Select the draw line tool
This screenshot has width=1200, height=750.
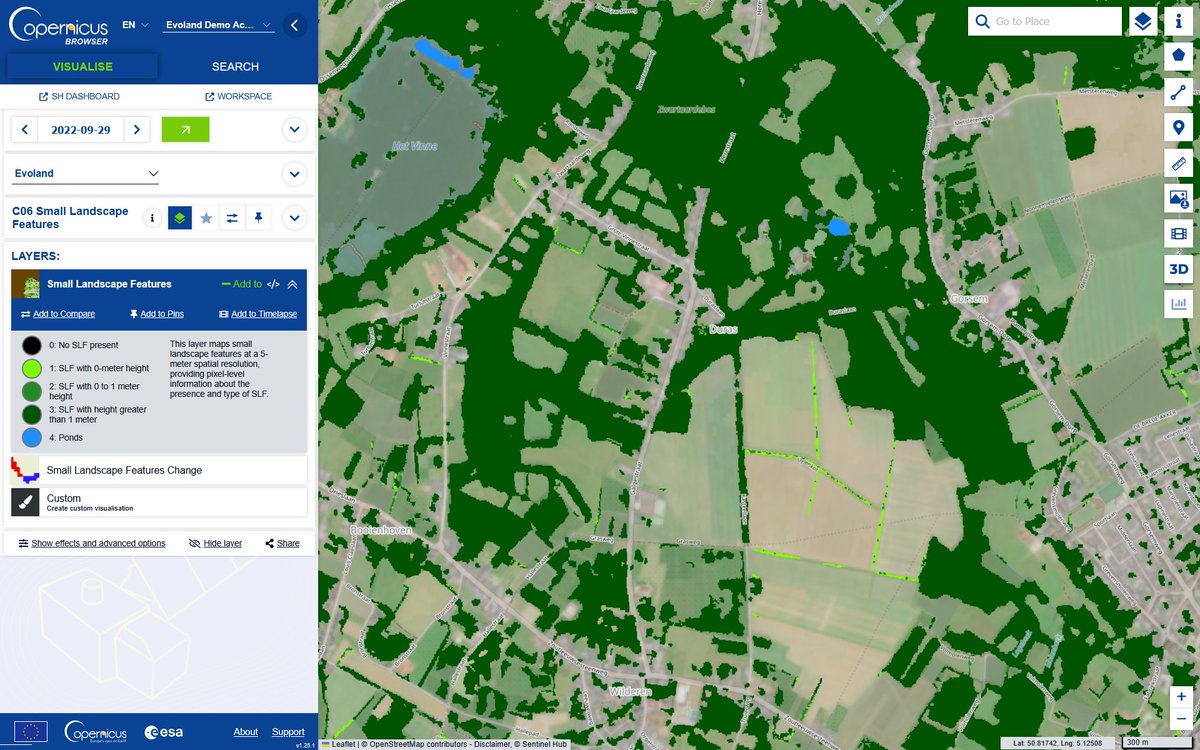(1178, 93)
